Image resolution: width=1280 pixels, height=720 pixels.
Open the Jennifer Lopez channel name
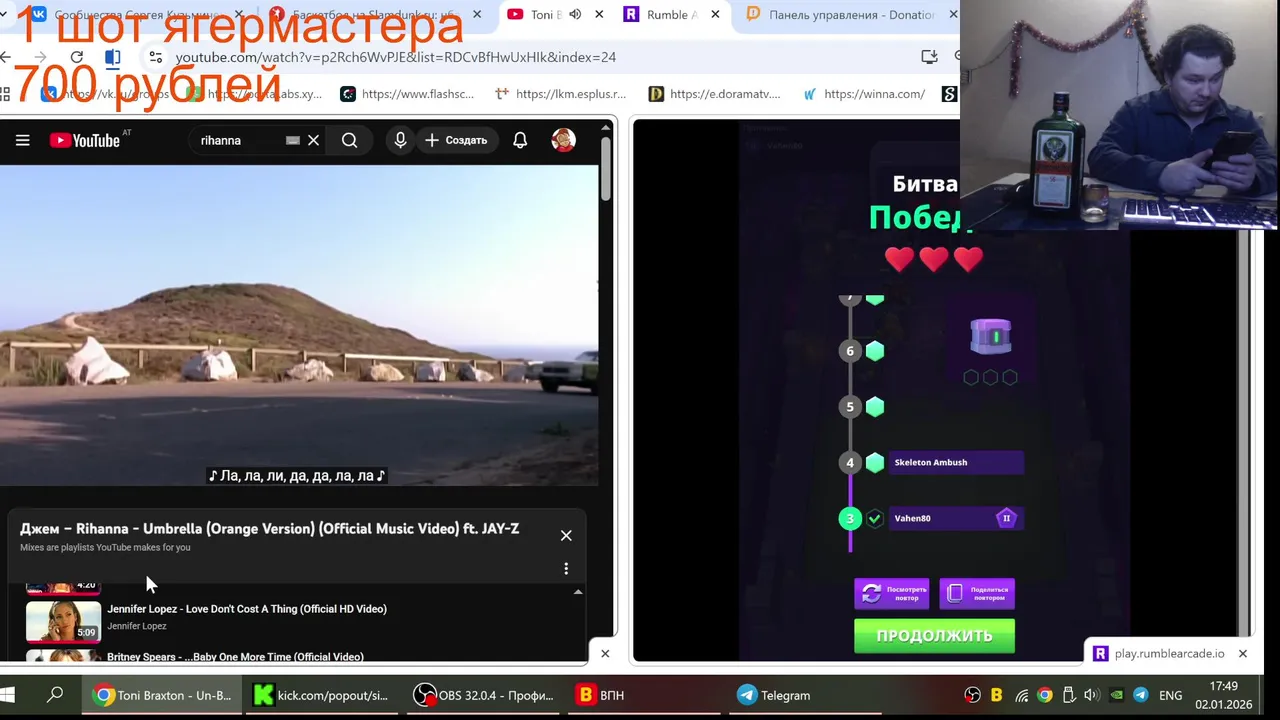coord(137,626)
